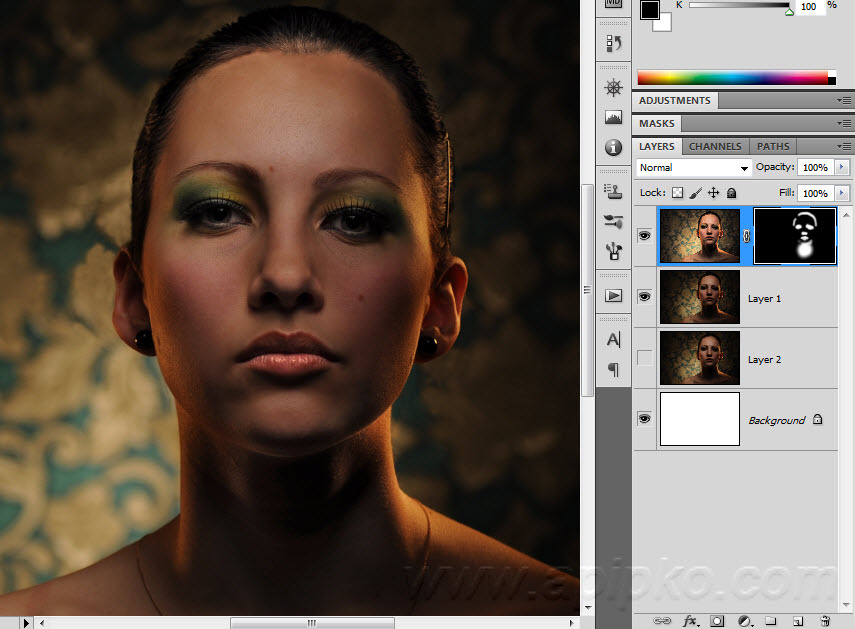Screen dimensions: 855x629
Task: Hide the Background layer eye icon
Action: (x=644, y=419)
